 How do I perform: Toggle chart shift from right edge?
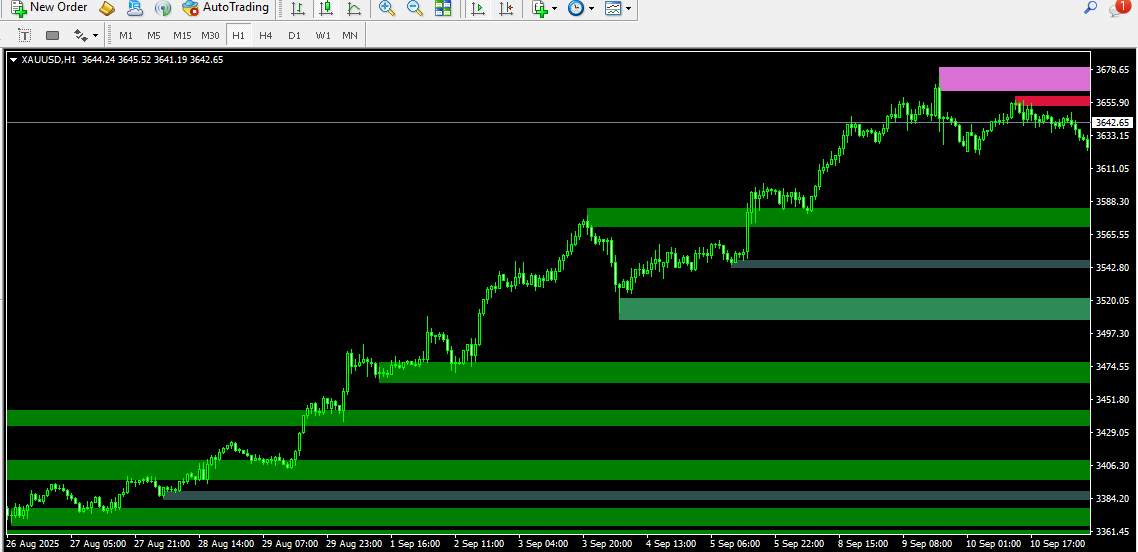507,9
